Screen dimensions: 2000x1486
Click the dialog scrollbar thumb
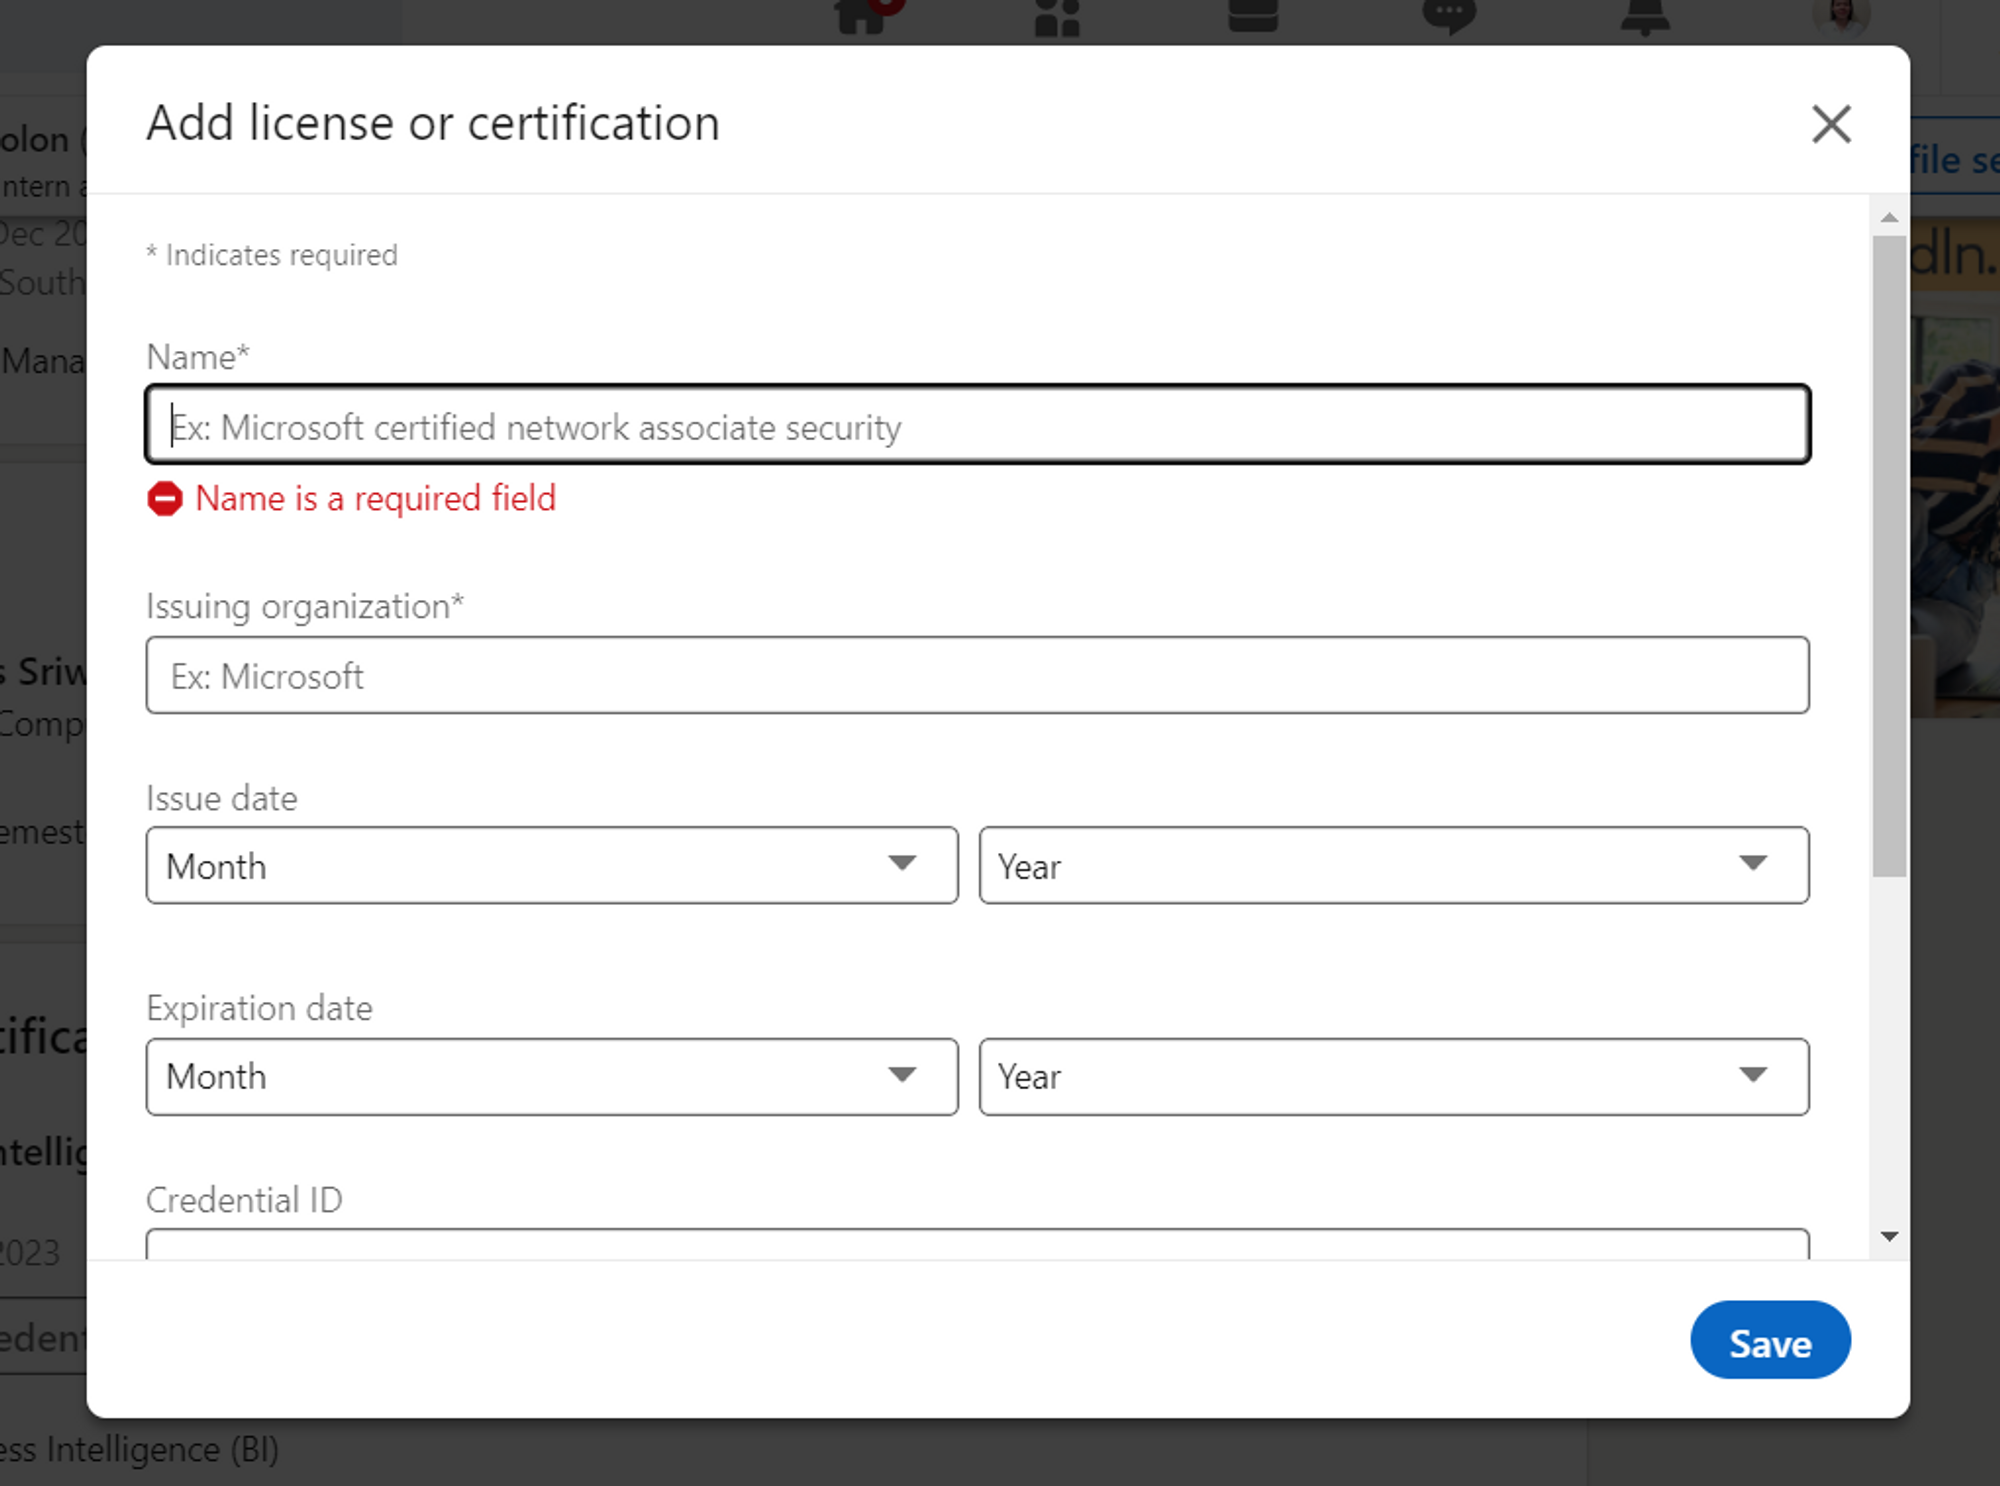click(1889, 556)
